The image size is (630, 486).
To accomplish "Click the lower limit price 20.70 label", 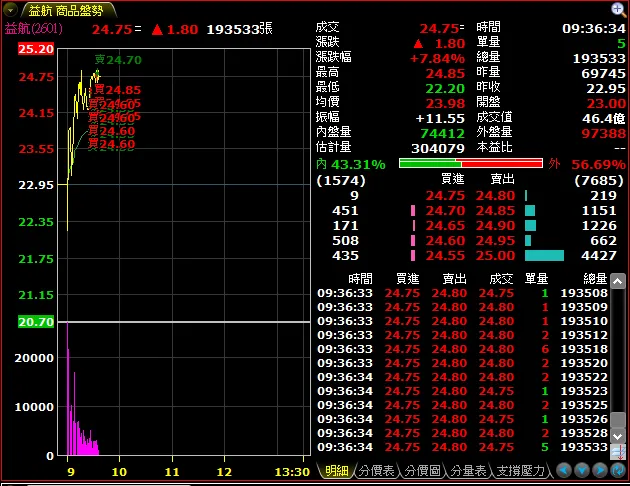I will click(x=36, y=322).
